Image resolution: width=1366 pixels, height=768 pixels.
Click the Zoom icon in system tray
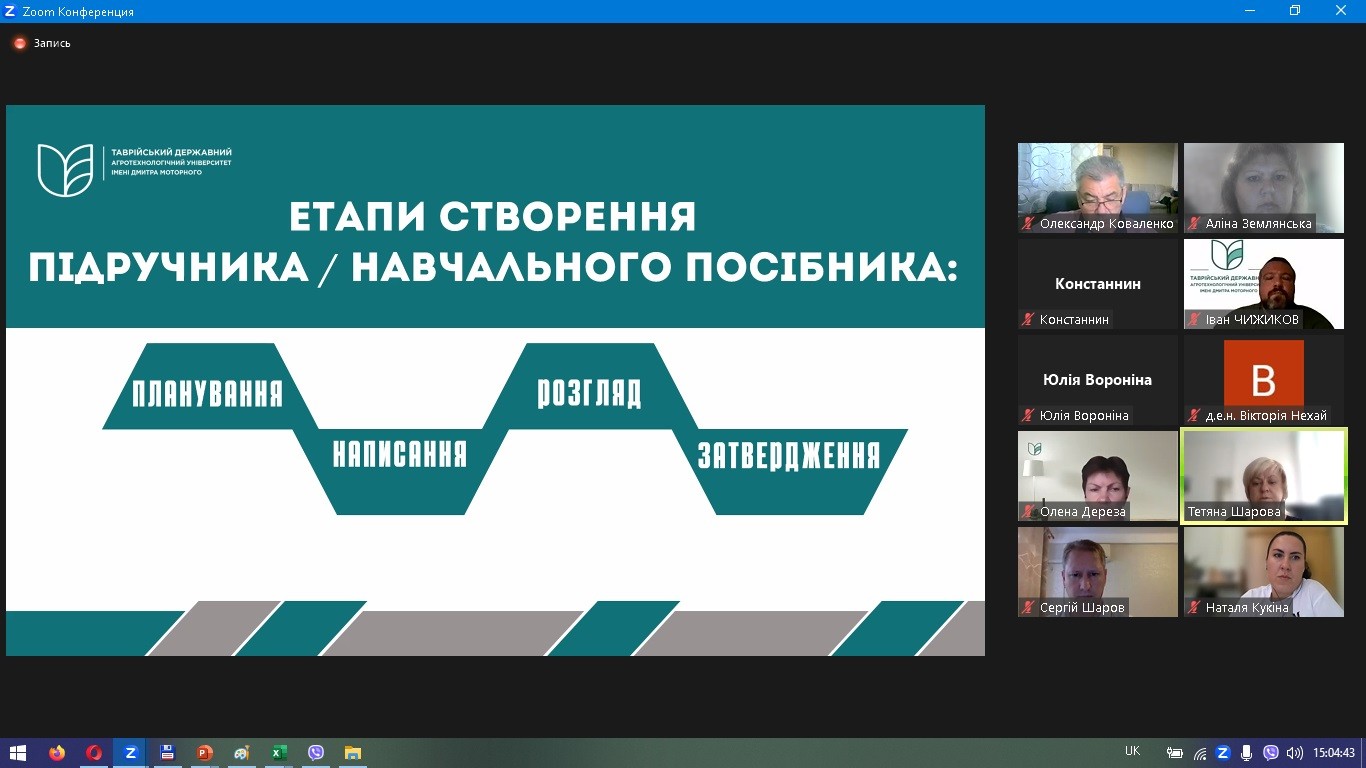pos(1222,752)
